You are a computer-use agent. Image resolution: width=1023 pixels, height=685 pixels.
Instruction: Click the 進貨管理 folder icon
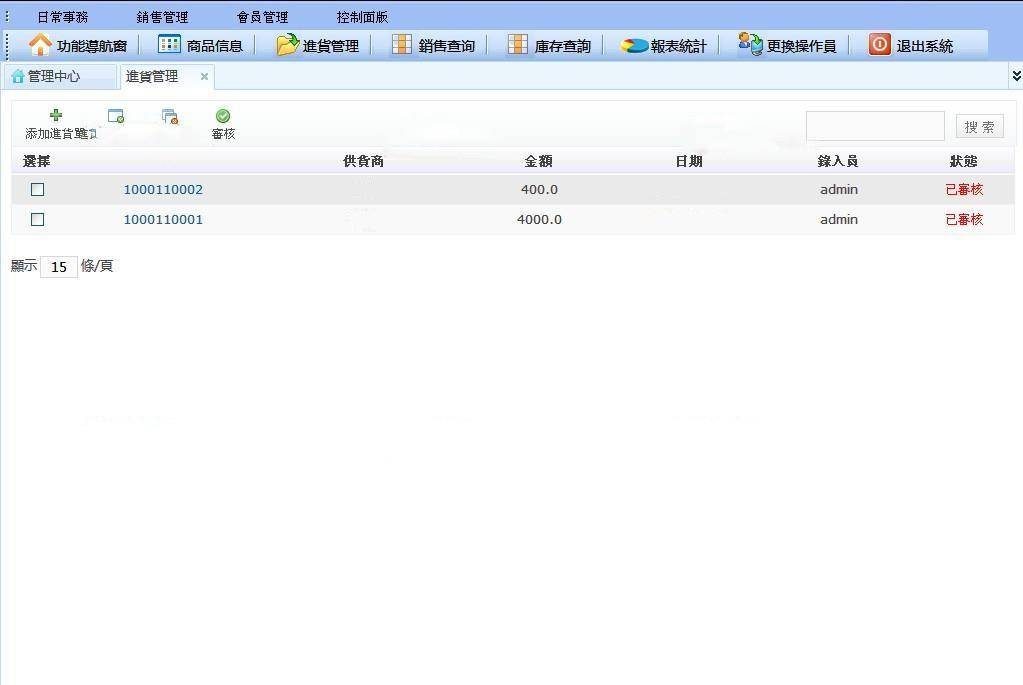click(x=287, y=44)
